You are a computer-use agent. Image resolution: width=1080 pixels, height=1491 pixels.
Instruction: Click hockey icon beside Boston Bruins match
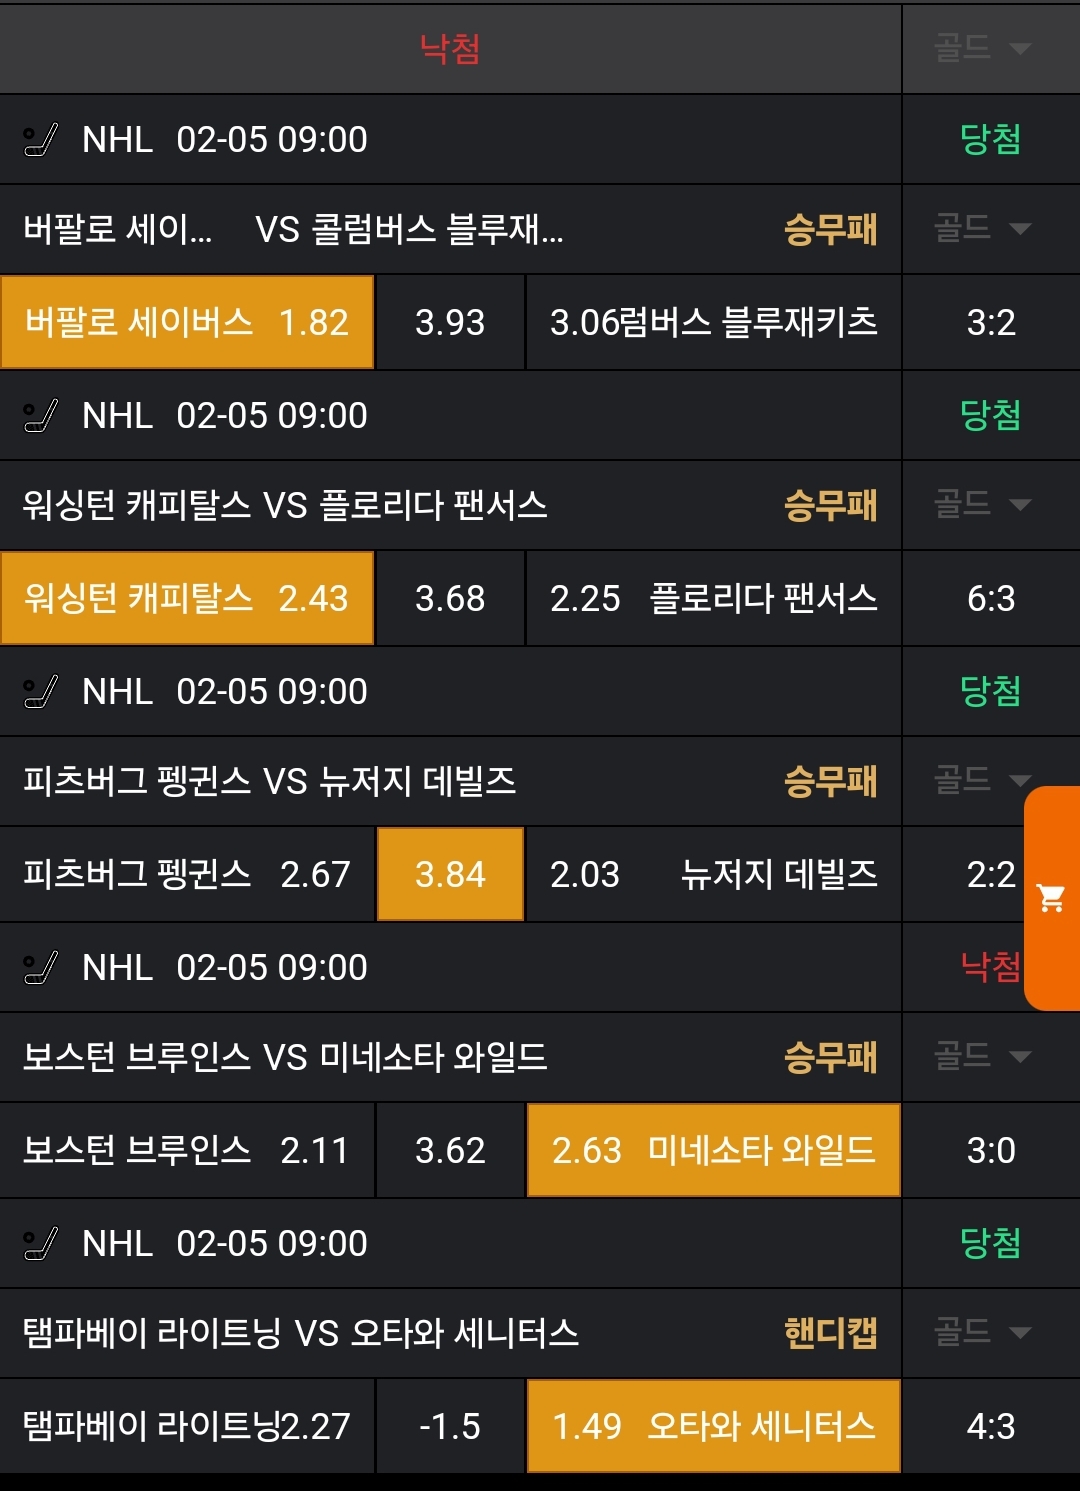point(40,968)
